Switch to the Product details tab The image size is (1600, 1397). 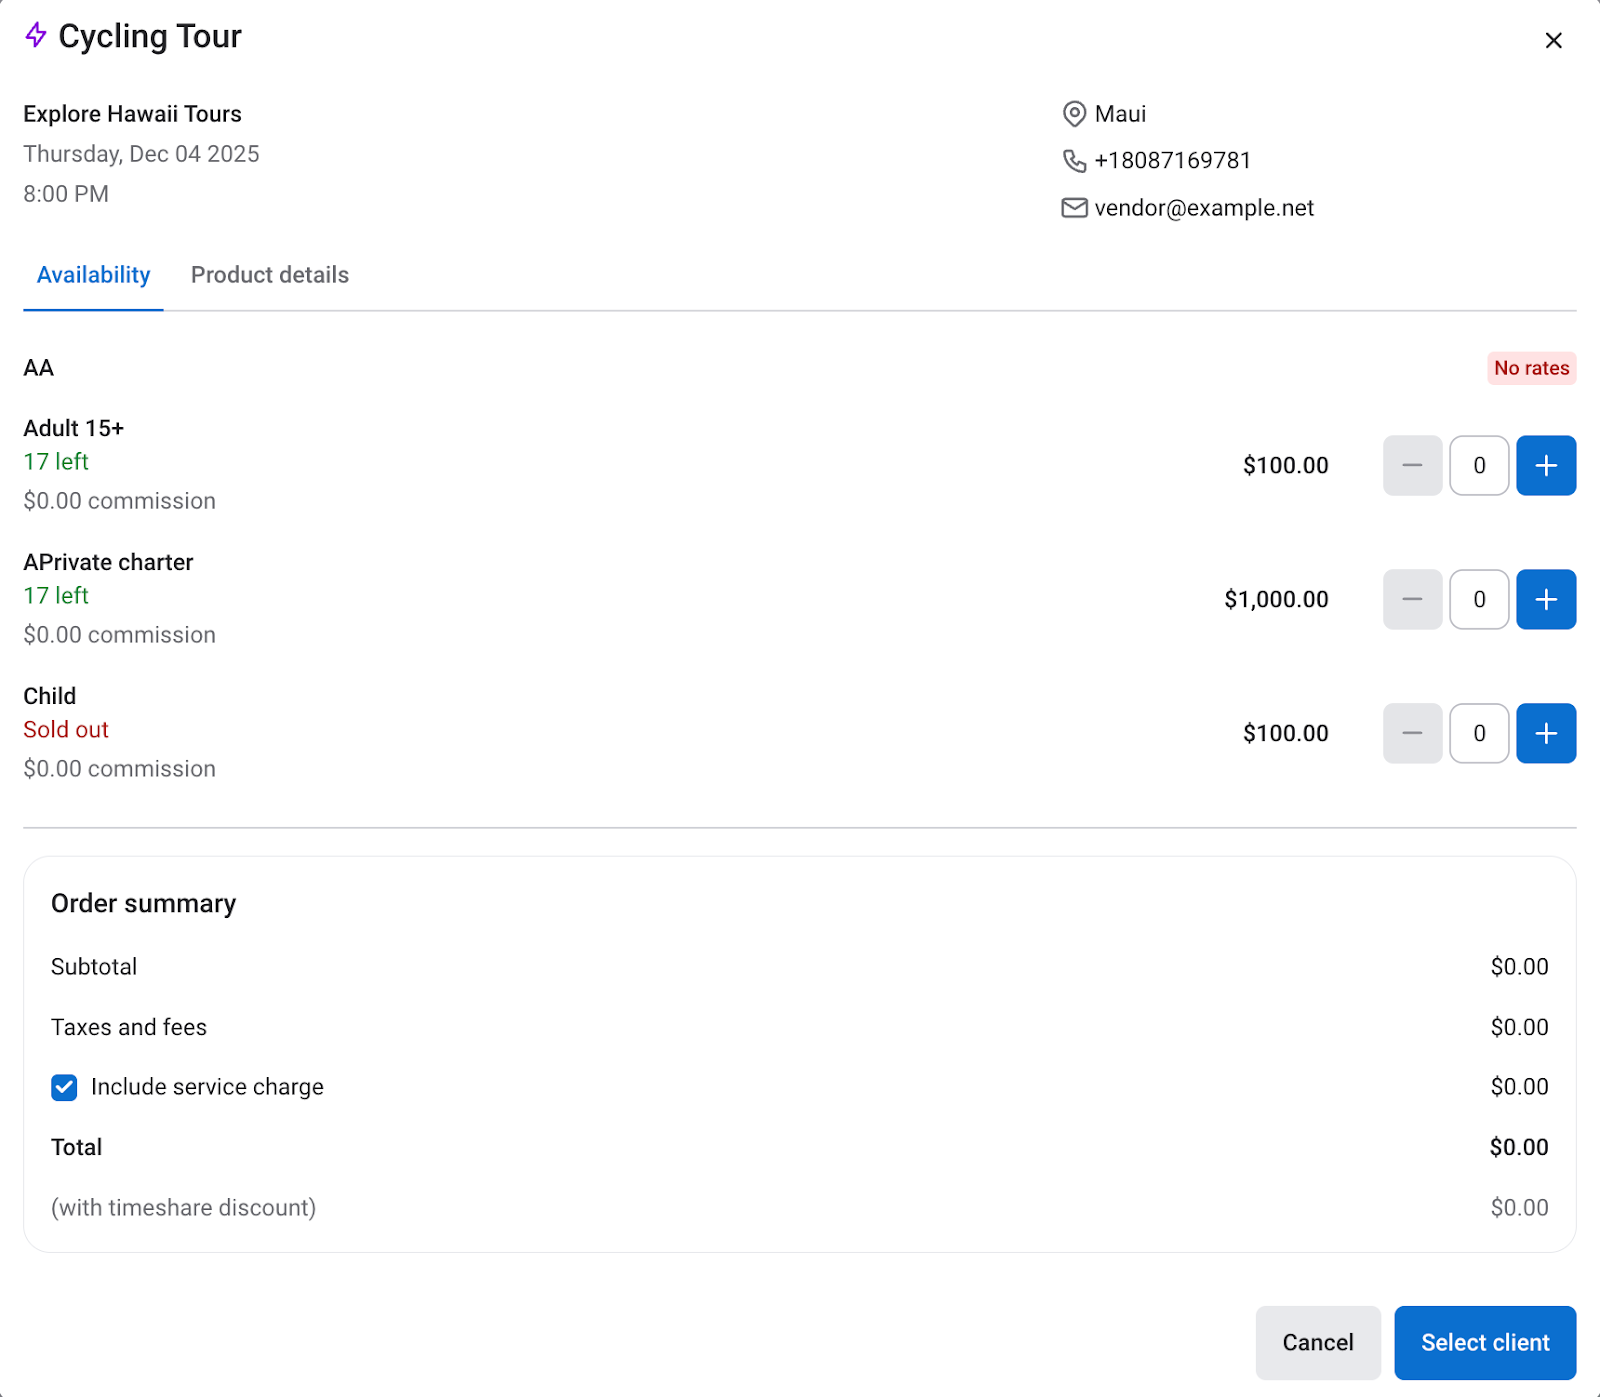[x=270, y=275]
